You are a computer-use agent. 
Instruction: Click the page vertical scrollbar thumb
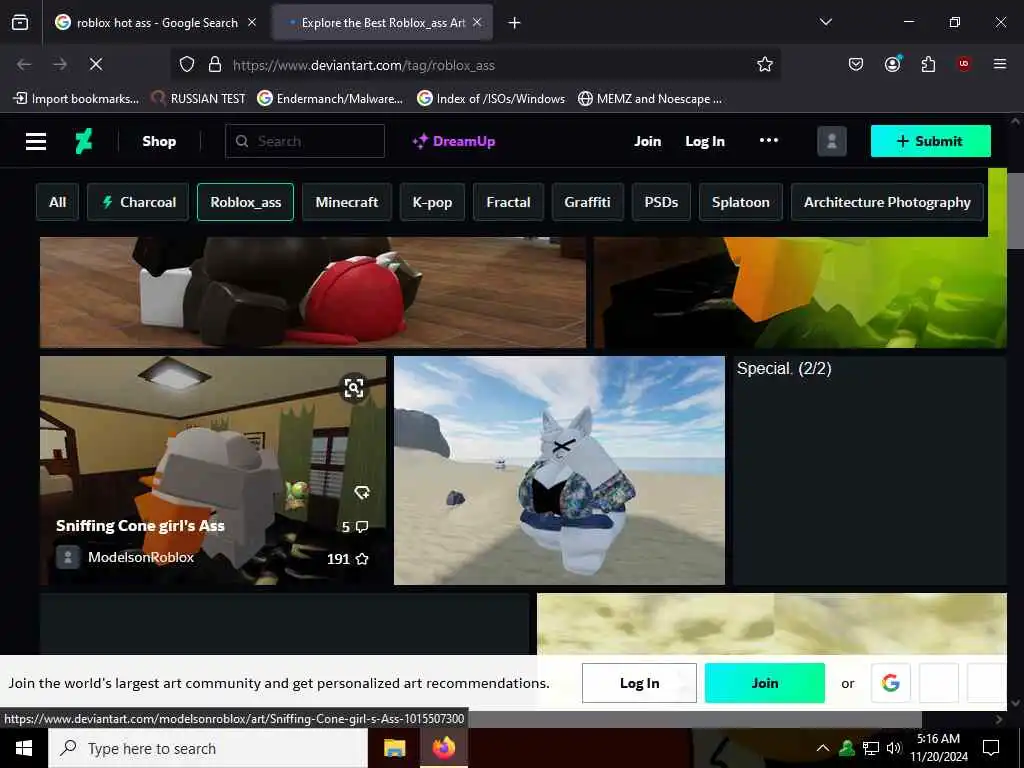pyautogui.click(x=1016, y=210)
